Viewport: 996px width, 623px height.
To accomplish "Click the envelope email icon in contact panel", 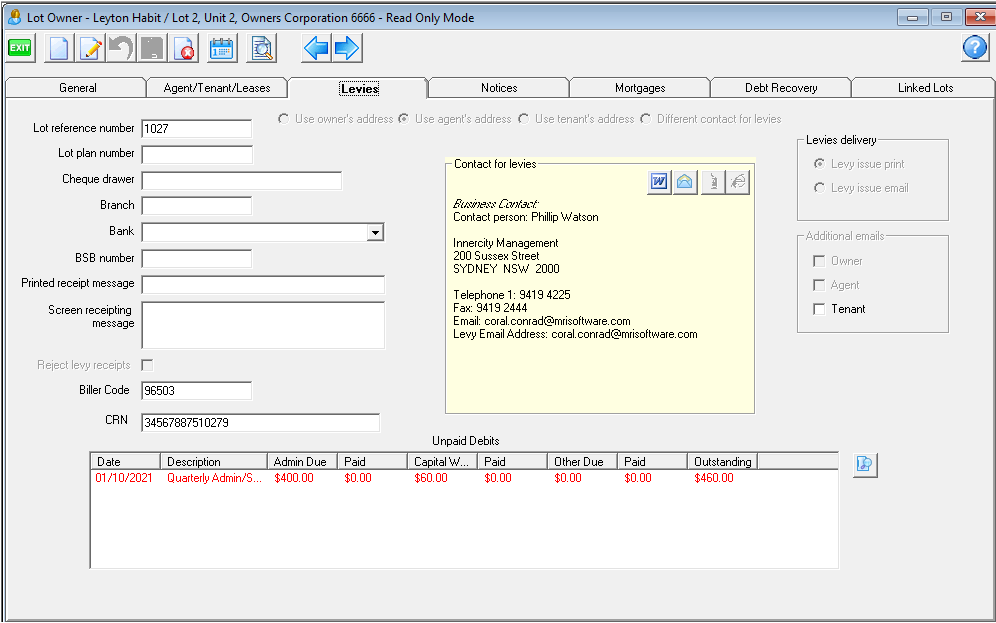I will click(685, 182).
